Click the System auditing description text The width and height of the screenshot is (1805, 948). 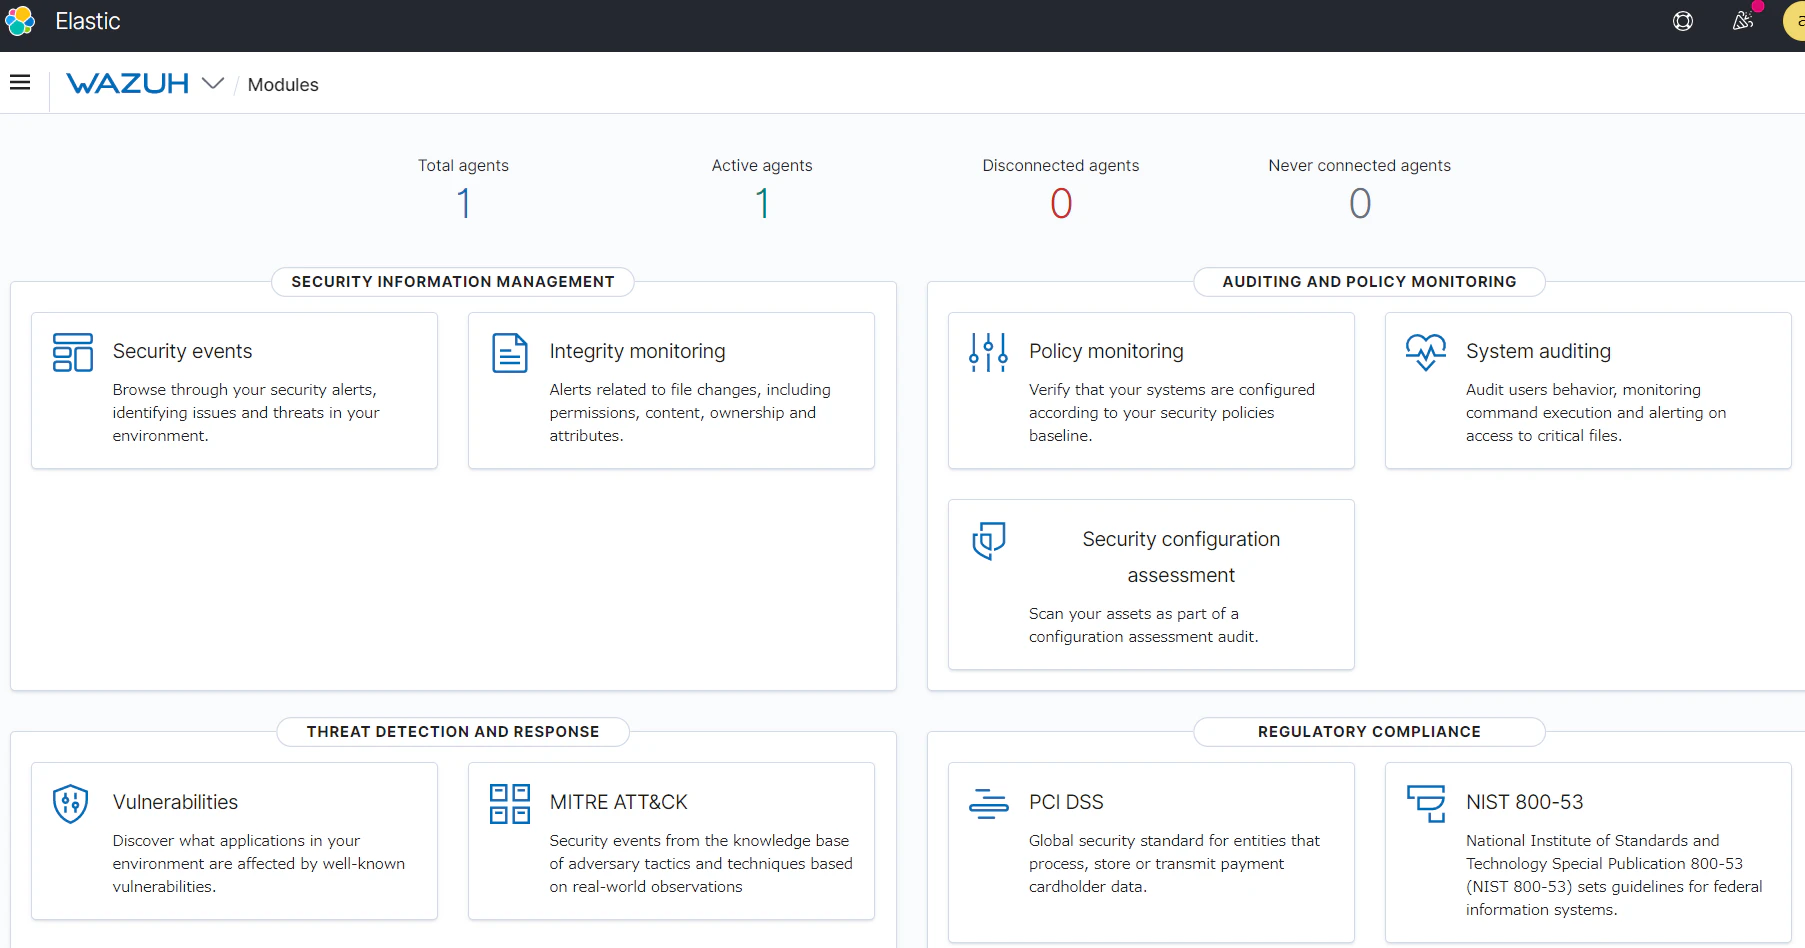[x=1596, y=413]
